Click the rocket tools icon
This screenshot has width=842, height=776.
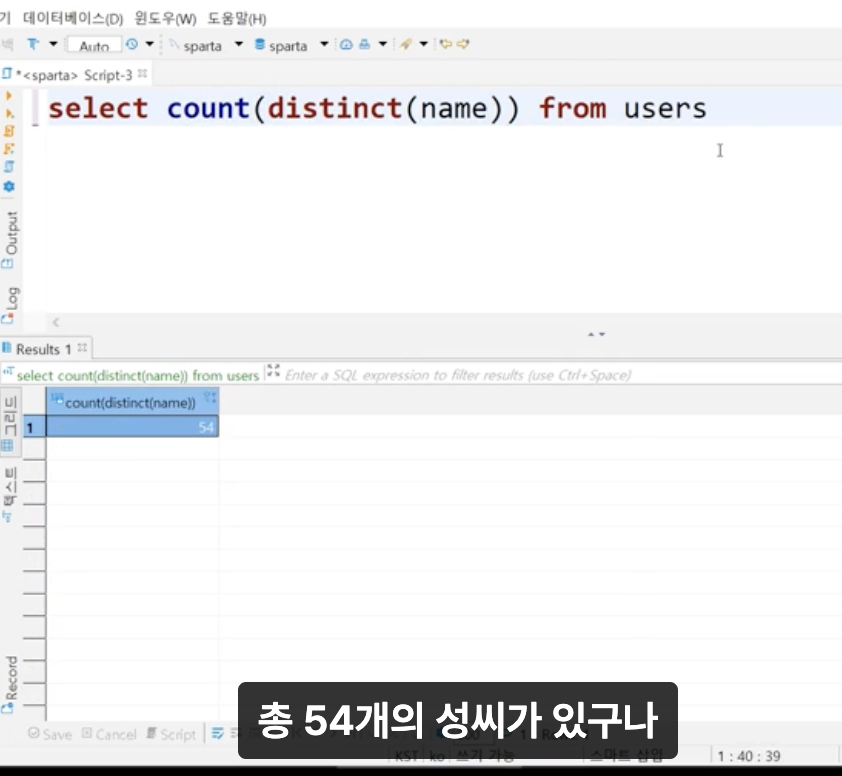click(405, 44)
